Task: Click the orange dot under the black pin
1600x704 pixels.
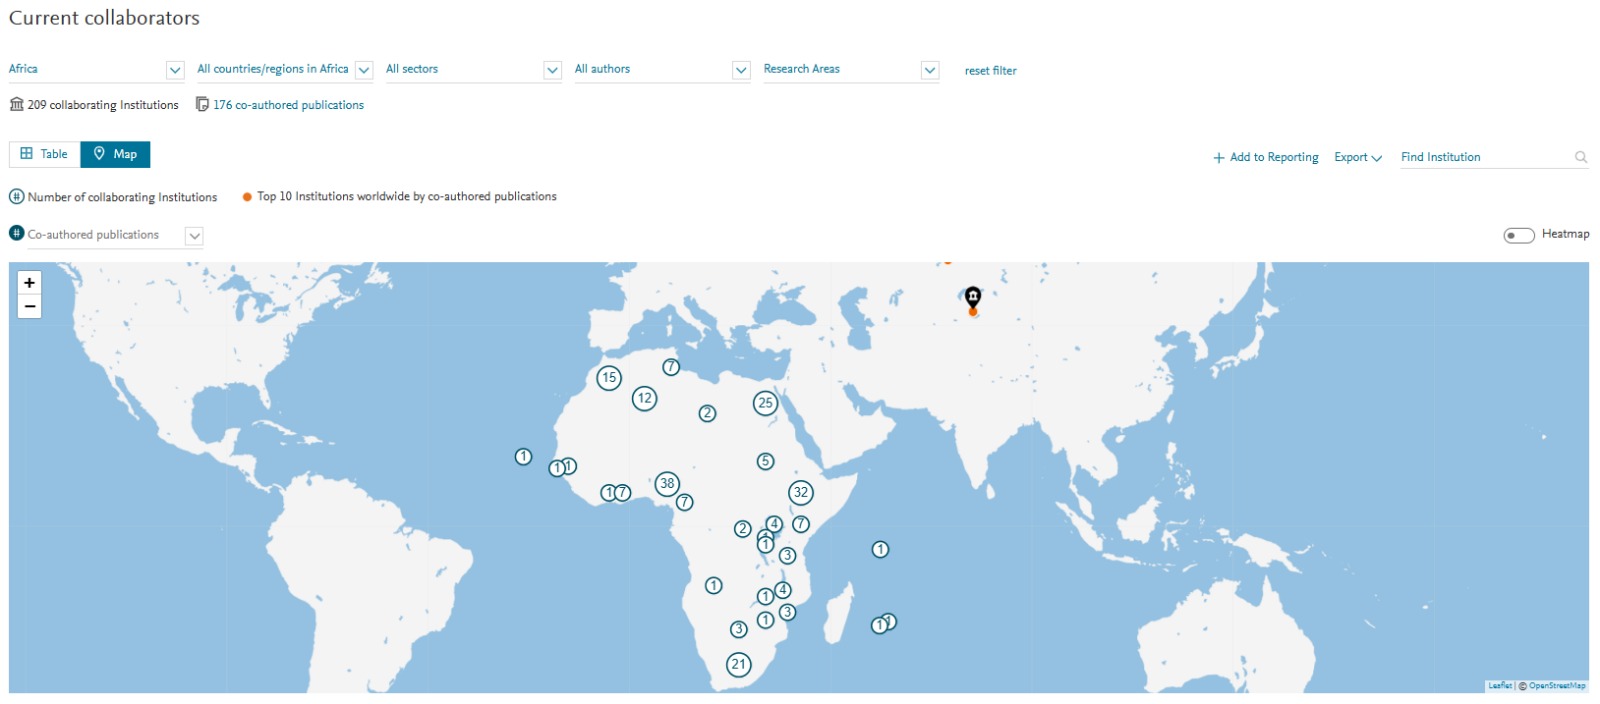Action: tap(973, 312)
